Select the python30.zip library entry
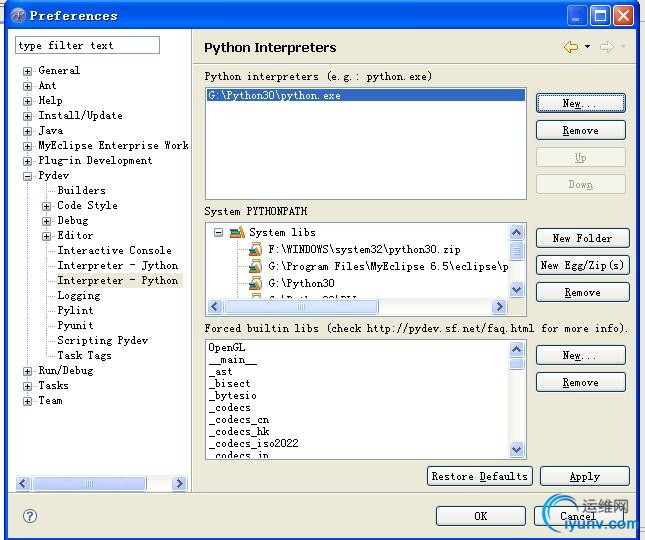 click(364, 249)
